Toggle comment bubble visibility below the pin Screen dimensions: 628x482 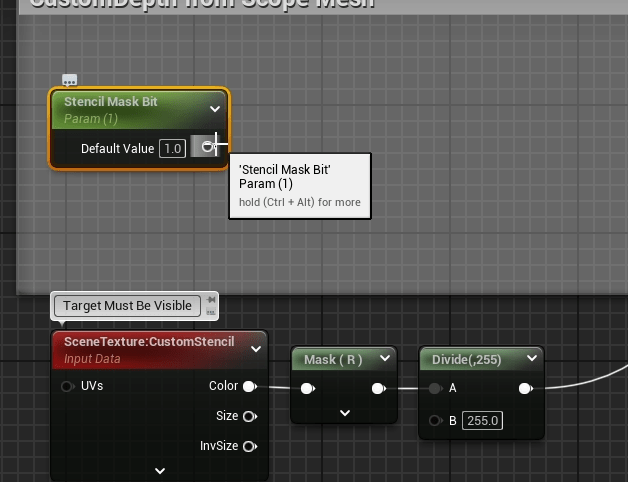(211, 312)
